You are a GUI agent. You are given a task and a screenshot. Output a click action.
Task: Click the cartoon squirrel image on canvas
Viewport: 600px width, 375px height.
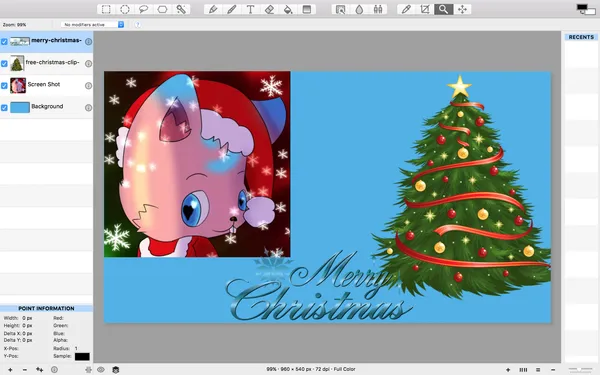pos(197,164)
